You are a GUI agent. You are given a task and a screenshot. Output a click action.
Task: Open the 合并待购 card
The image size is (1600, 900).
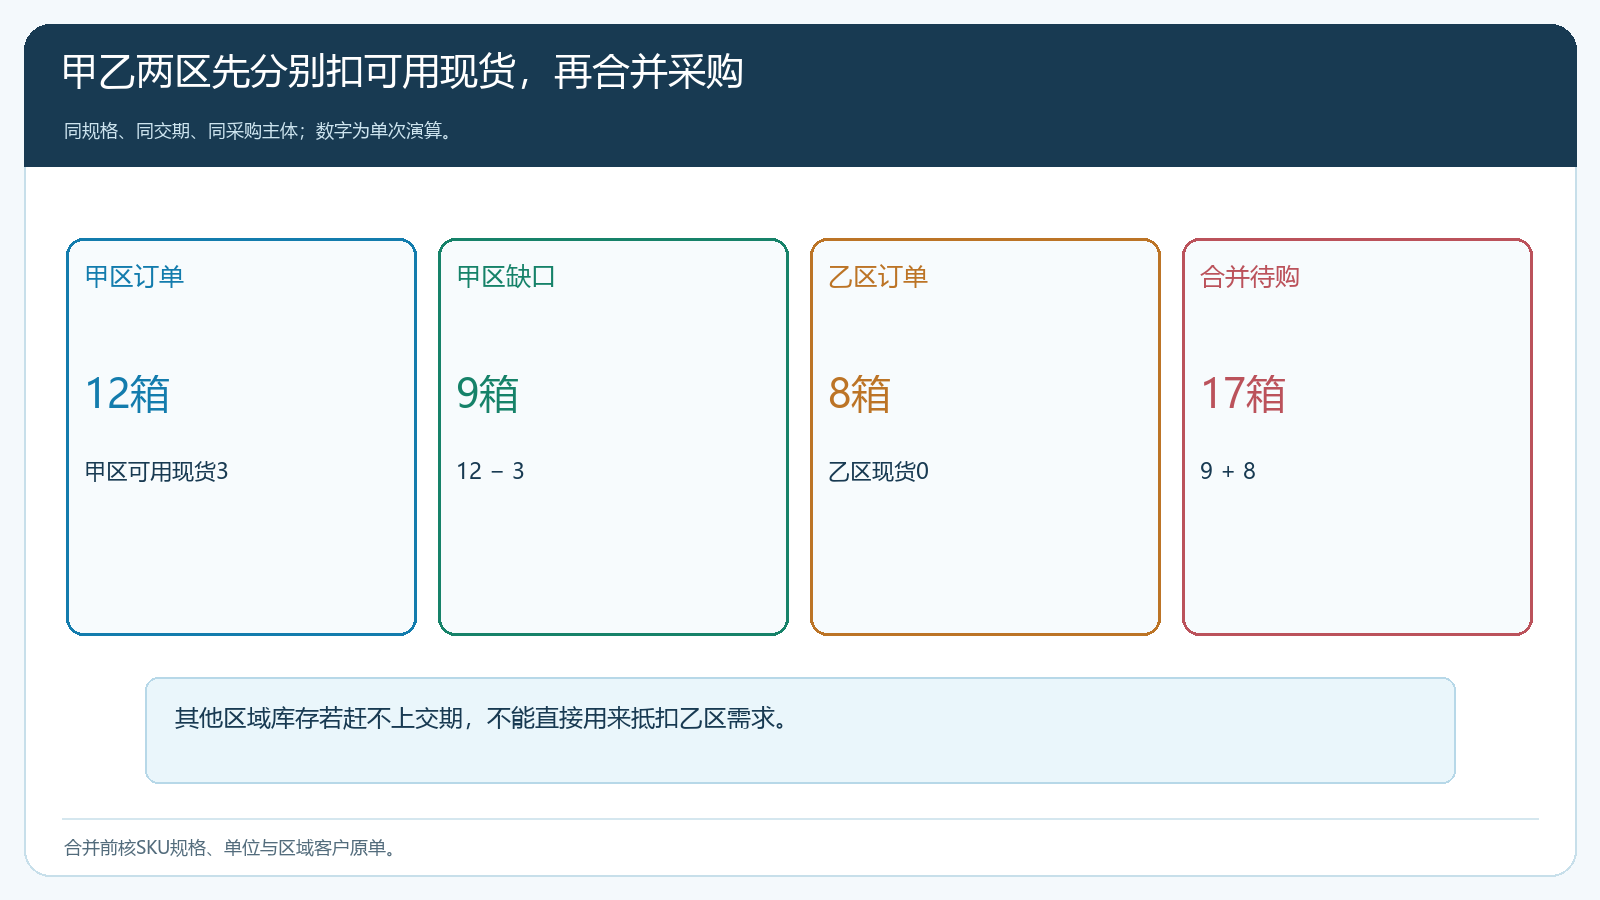(1357, 437)
